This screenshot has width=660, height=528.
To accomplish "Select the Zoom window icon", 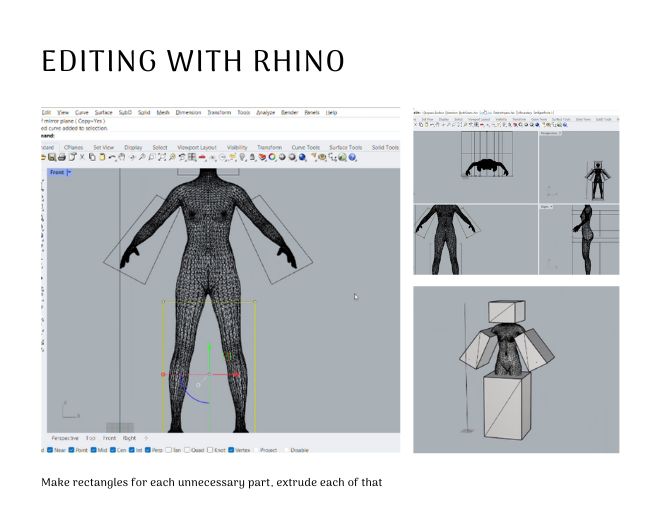I will click(152, 157).
